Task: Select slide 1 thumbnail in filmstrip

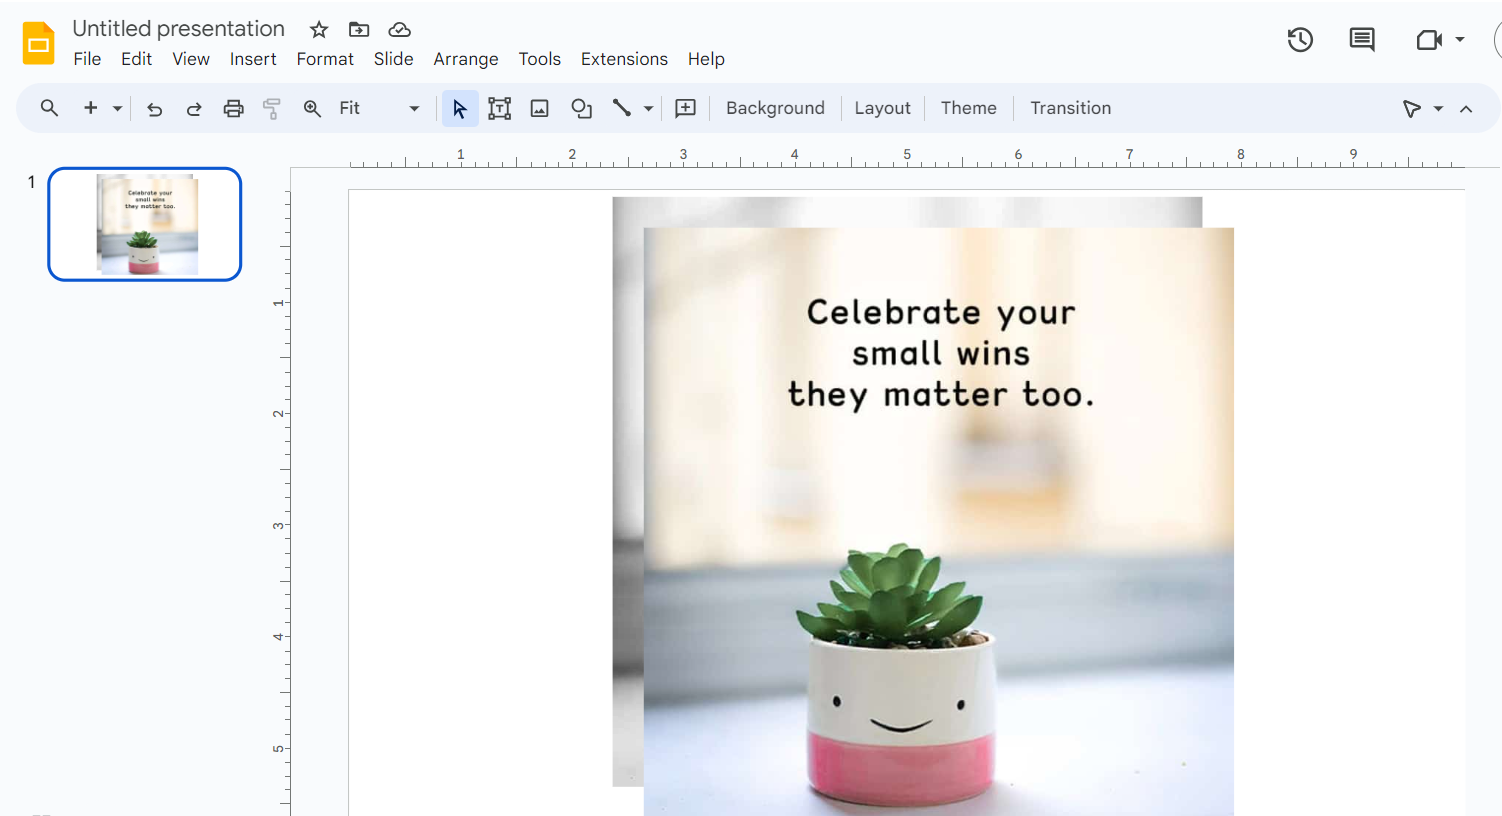Action: (145, 224)
